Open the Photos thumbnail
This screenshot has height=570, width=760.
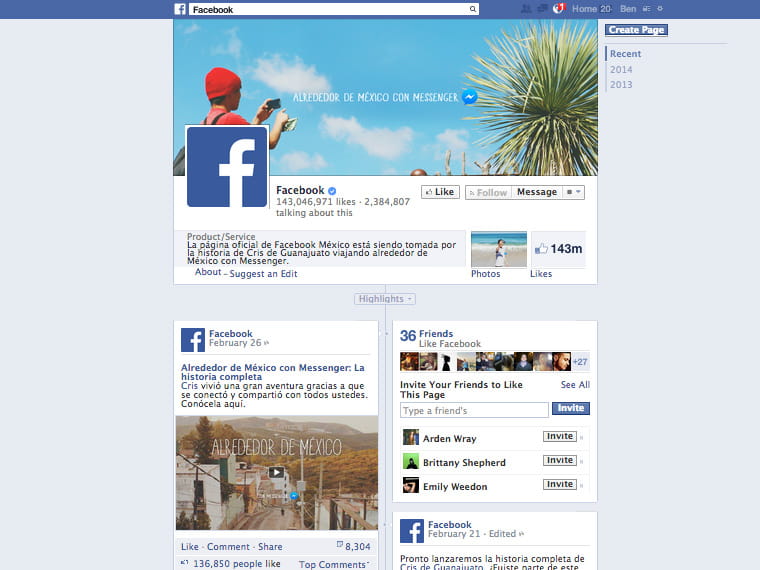pos(499,249)
